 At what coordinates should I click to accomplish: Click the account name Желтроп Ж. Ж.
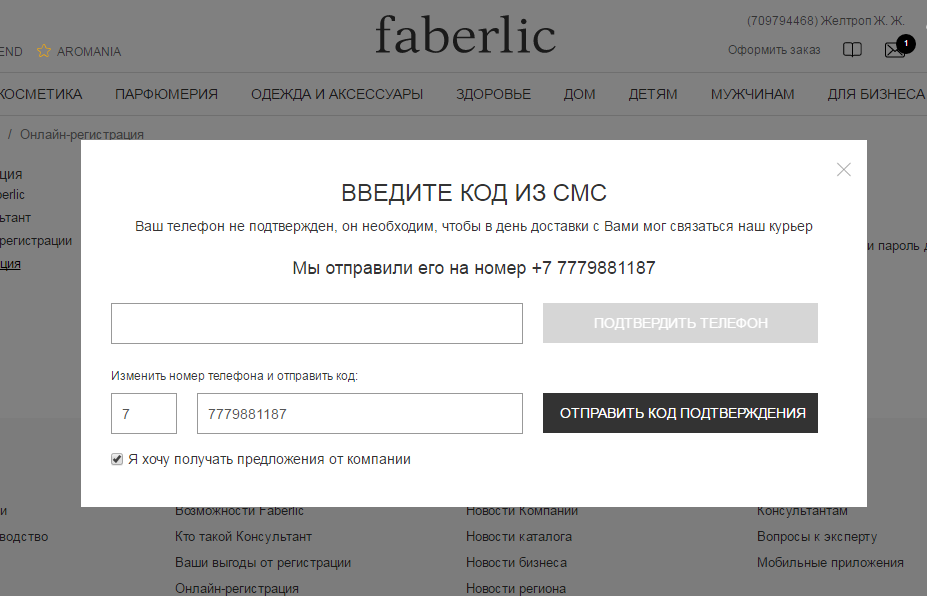pos(863,21)
